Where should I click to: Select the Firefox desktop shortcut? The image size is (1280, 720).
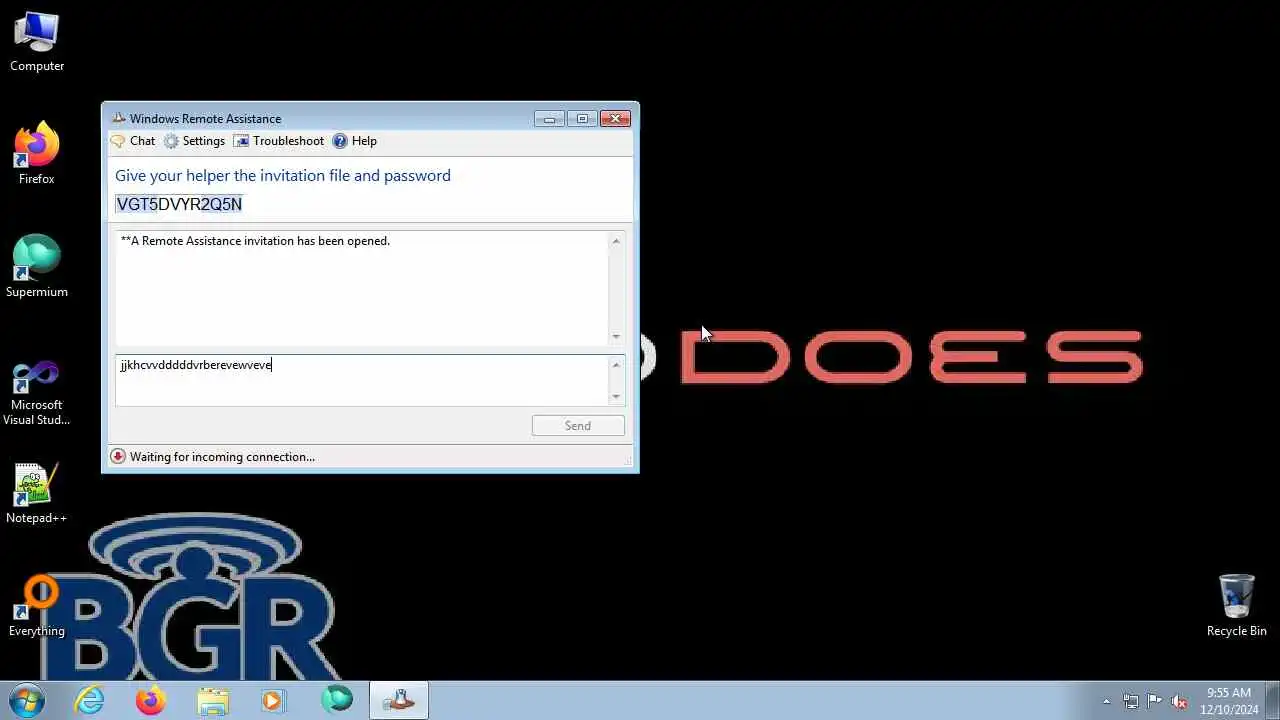click(37, 153)
